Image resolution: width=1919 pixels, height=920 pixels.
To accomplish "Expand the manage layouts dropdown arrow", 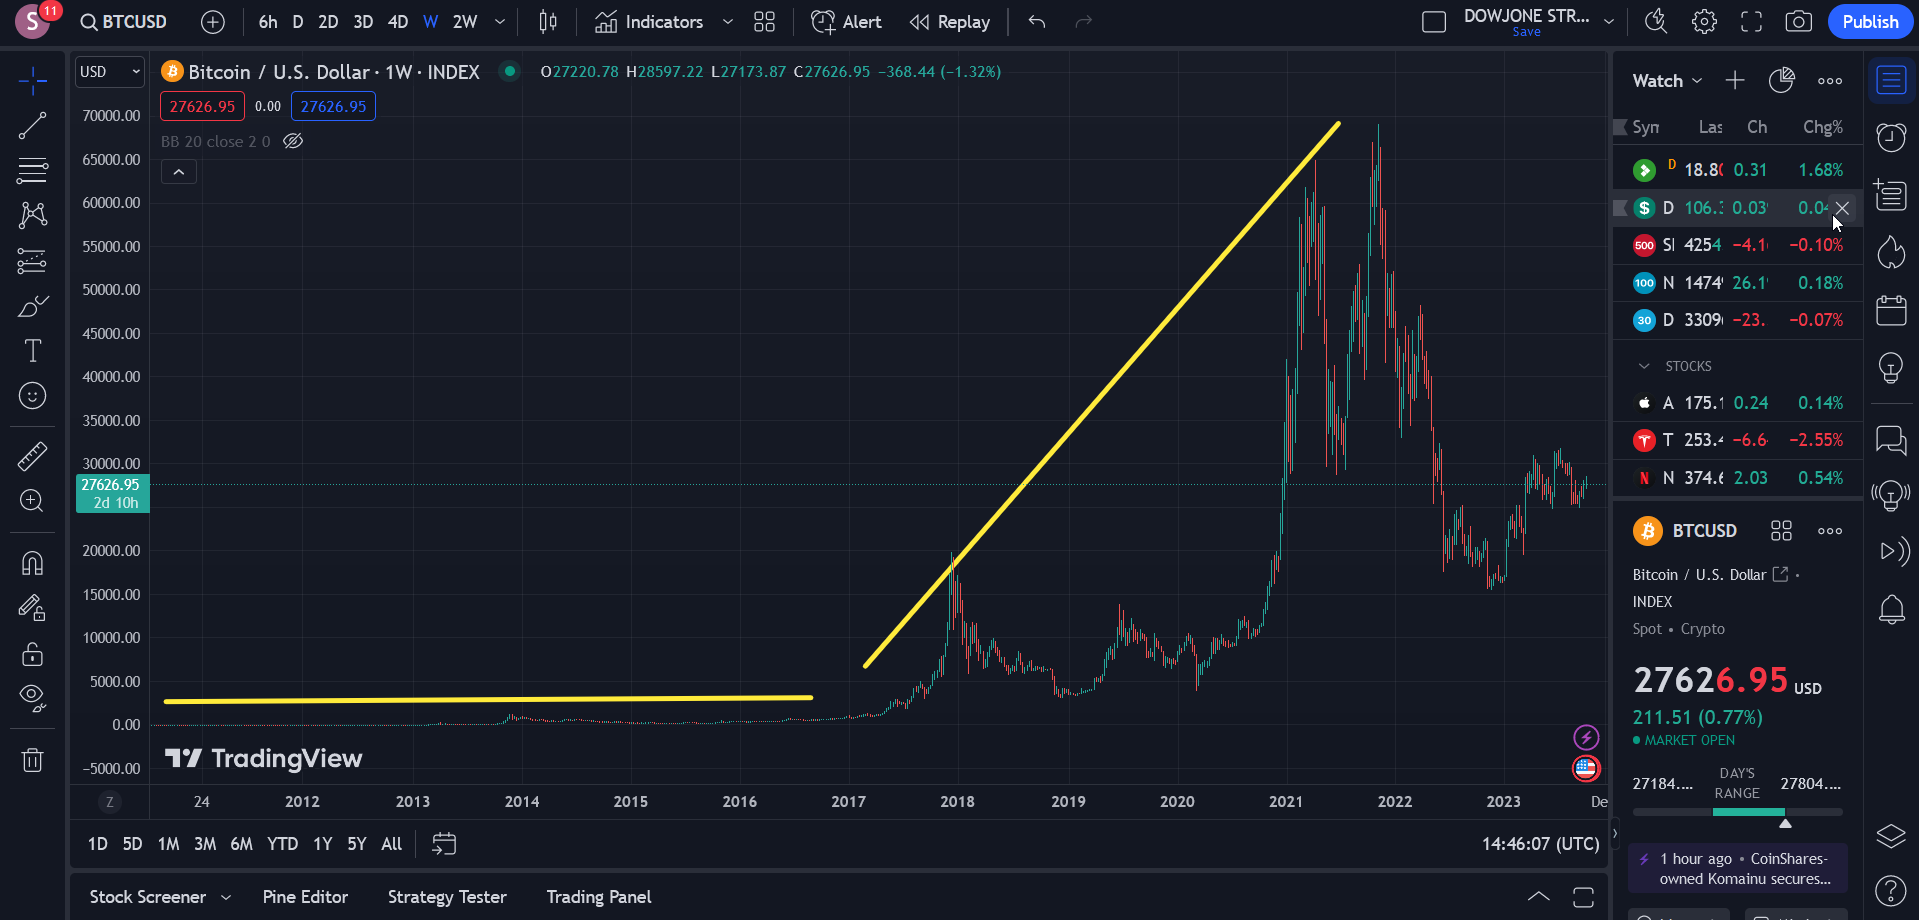I will [x=1609, y=22].
